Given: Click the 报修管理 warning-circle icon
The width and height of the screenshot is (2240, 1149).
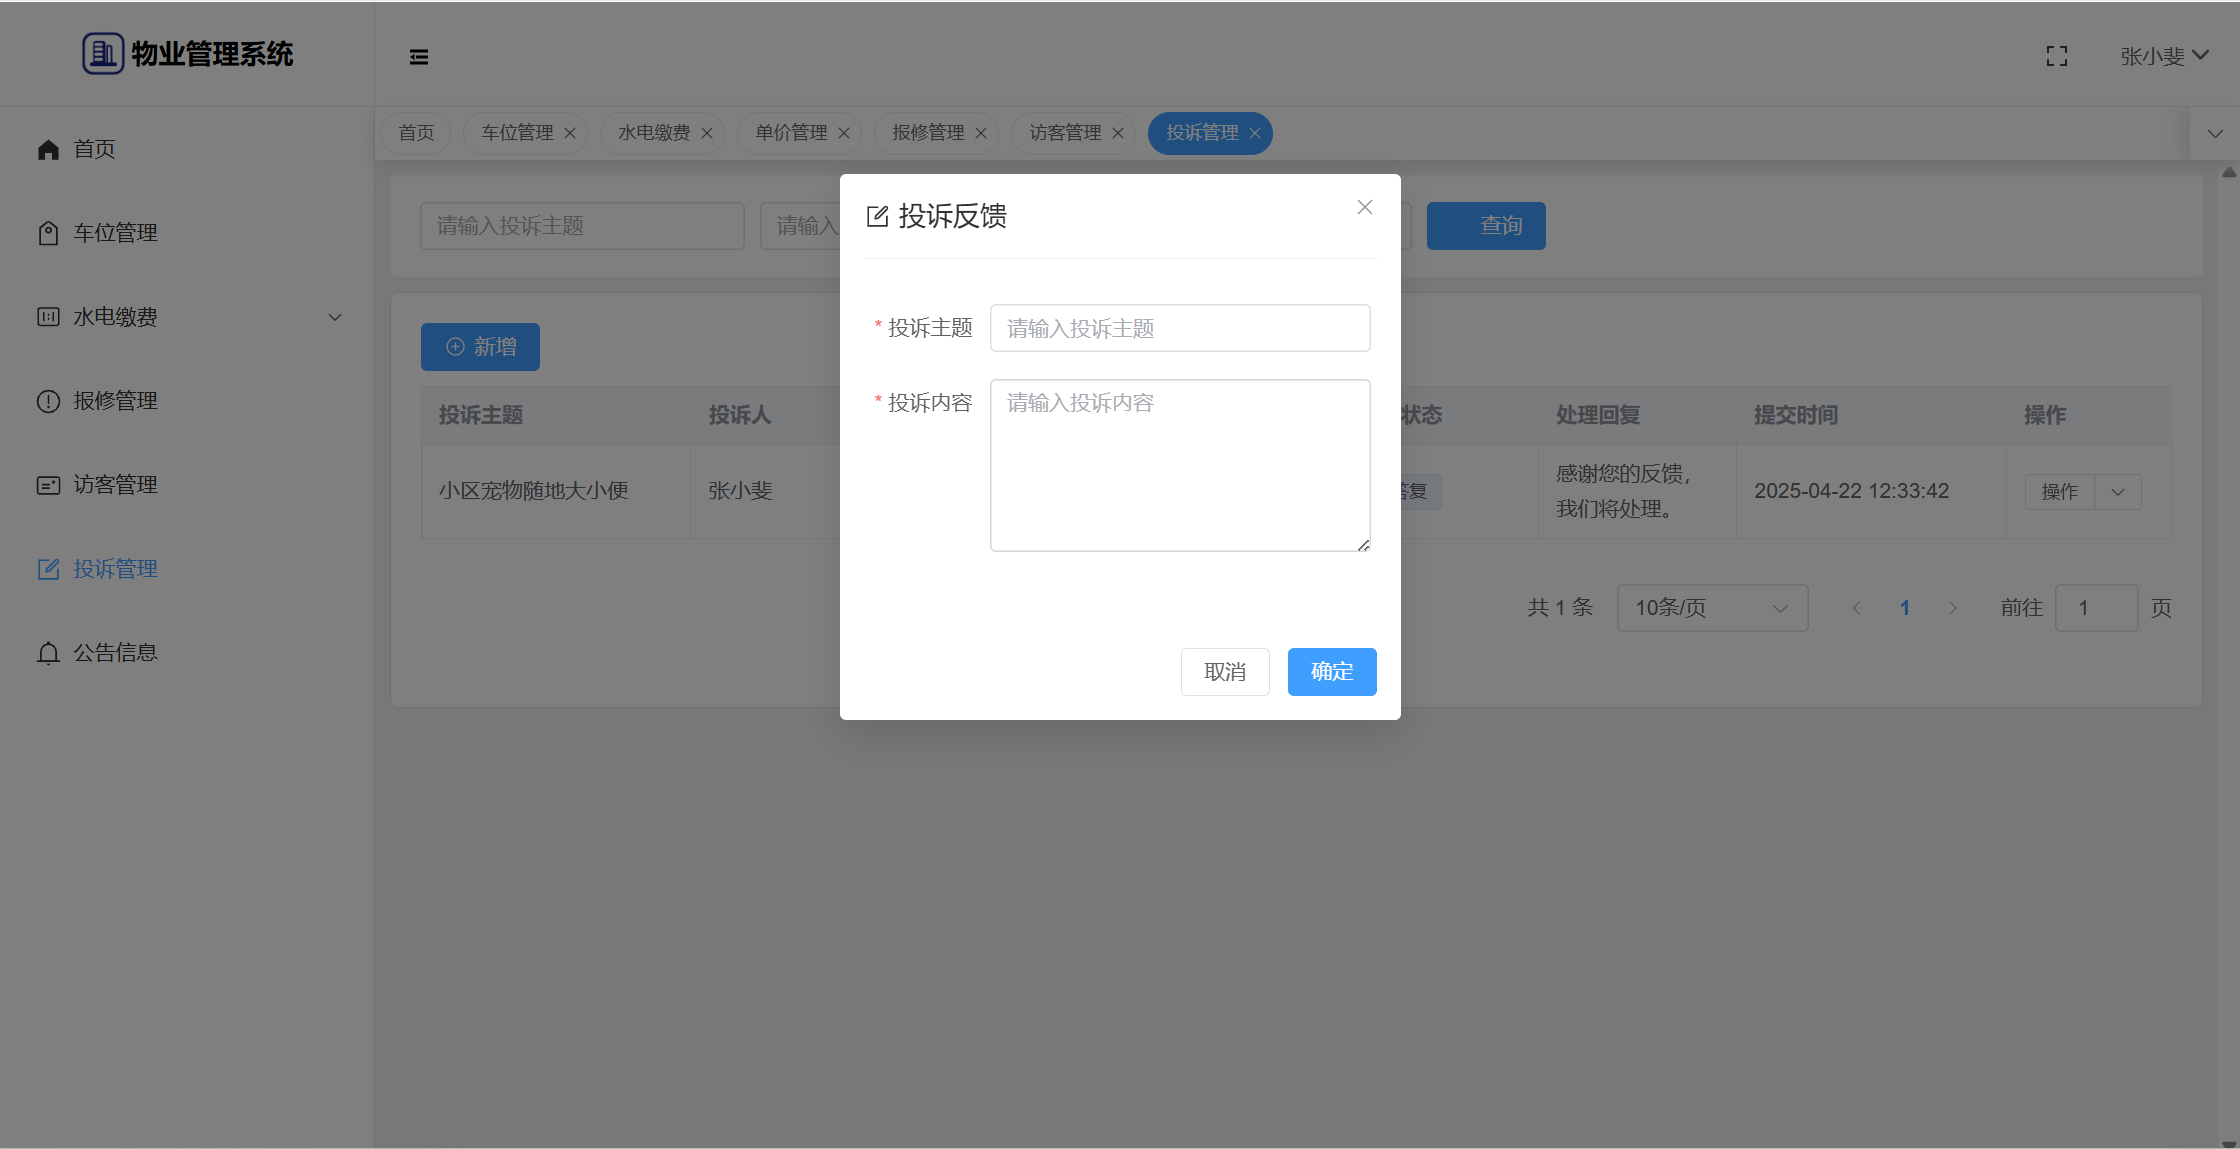Looking at the screenshot, I should (48, 401).
